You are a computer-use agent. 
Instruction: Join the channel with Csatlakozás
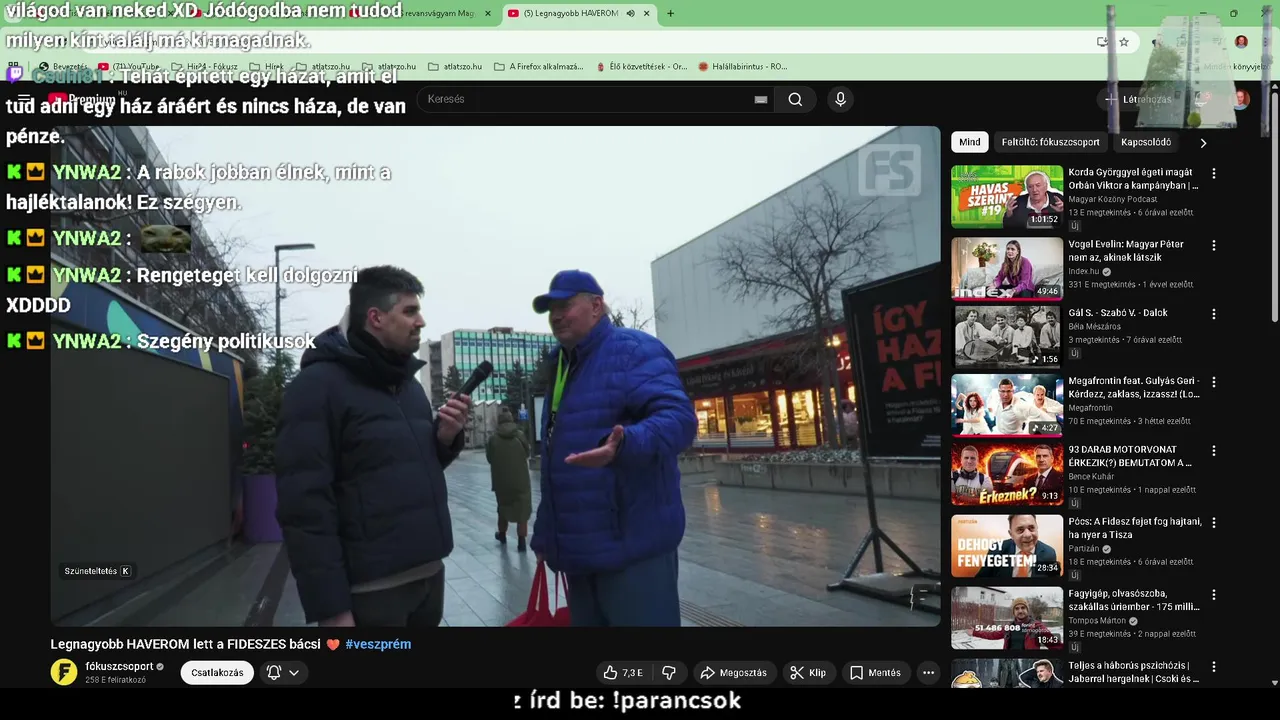(x=217, y=673)
